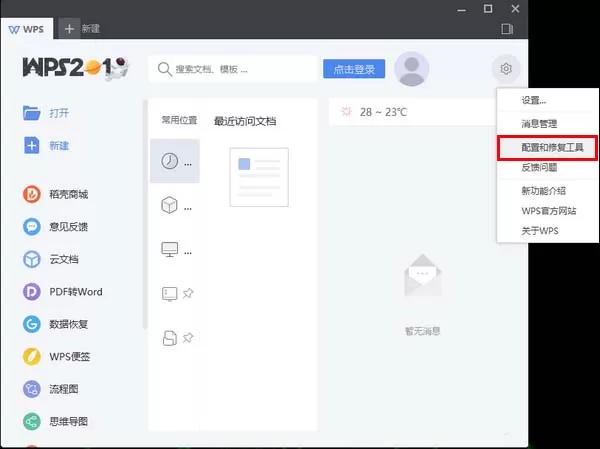The image size is (600, 449).
Task: Click the 常用位置 heading
Action: coord(179,120)
